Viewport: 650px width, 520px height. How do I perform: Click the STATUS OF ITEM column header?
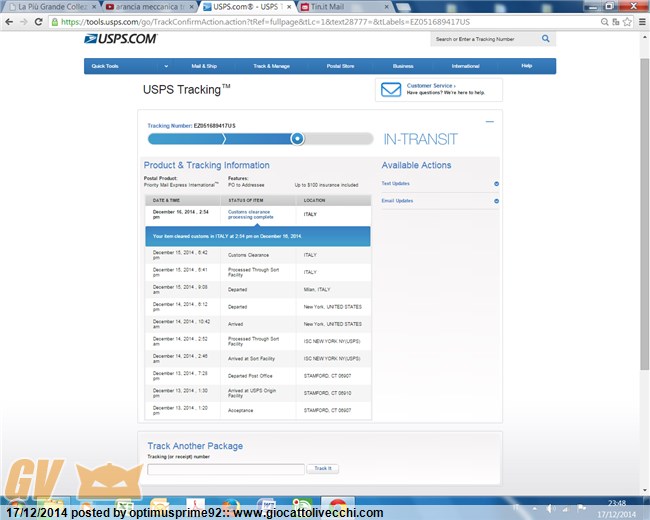pyautogui.click(x=246, y=200)
